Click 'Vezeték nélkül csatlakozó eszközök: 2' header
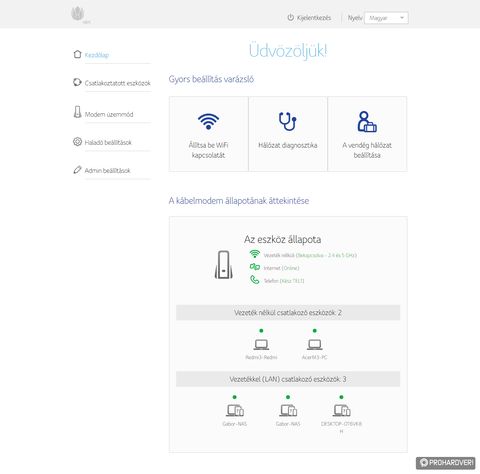This screenshot has width=480, height=474. tap(288, 313)
